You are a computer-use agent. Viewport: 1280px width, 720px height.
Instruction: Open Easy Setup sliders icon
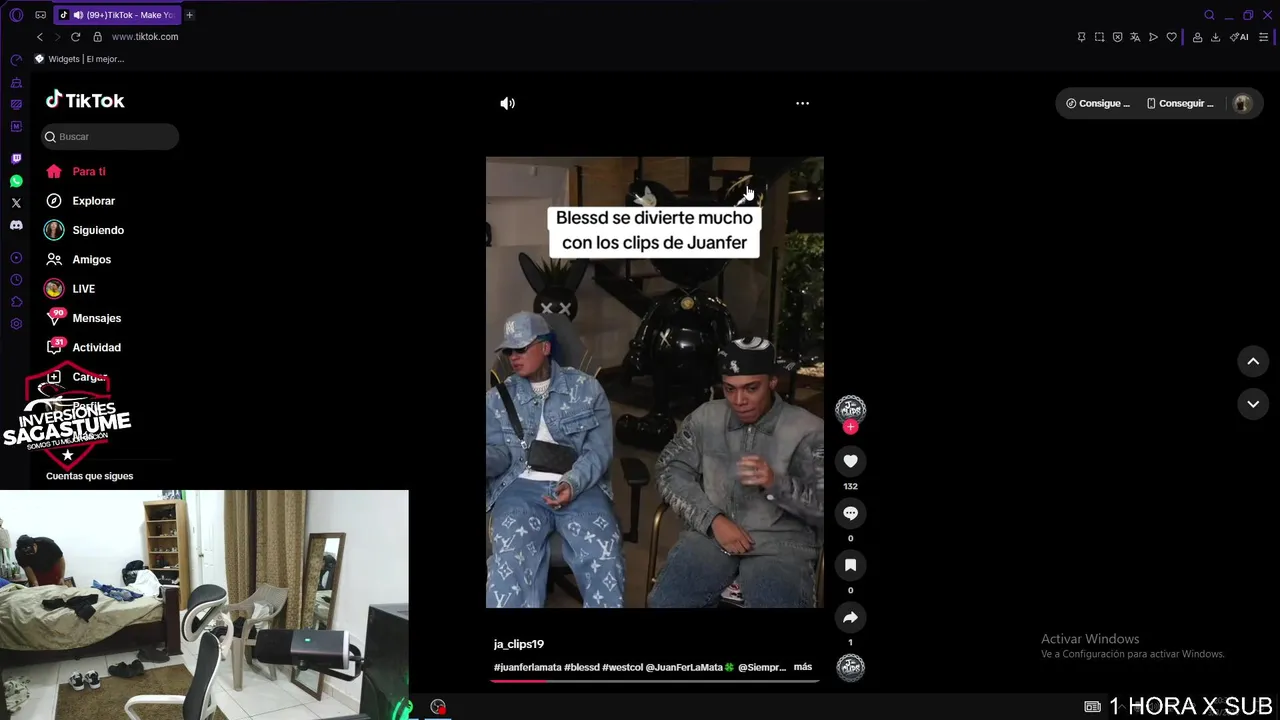[1264, 37]
